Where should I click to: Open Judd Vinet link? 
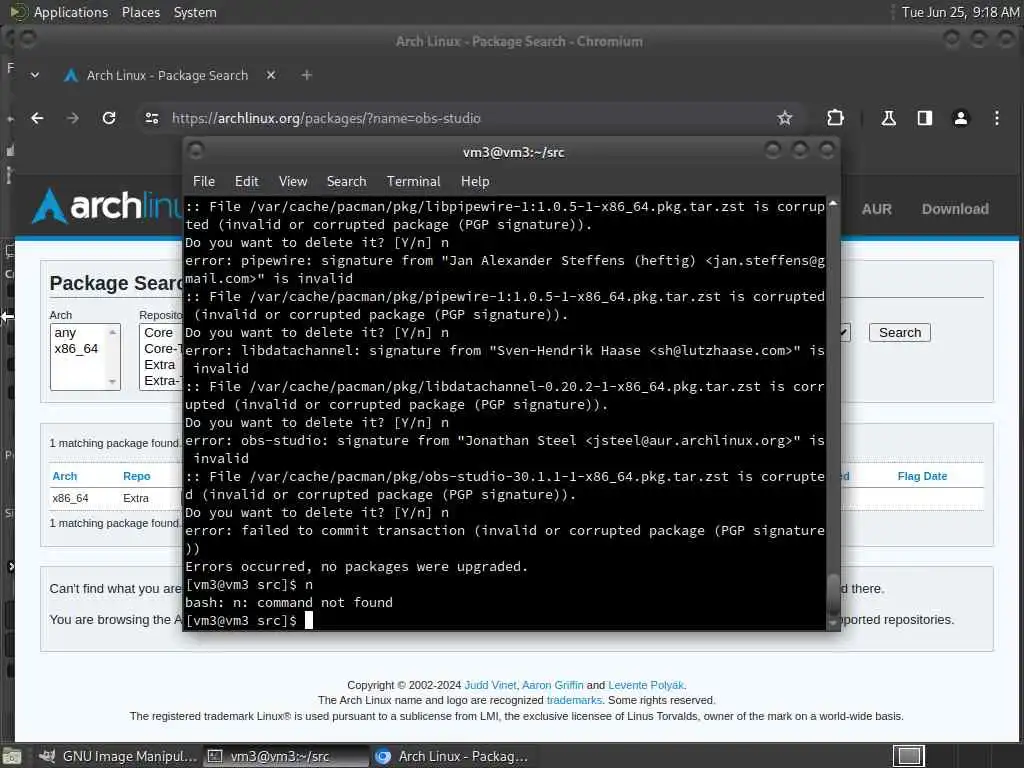pos(490,685)
